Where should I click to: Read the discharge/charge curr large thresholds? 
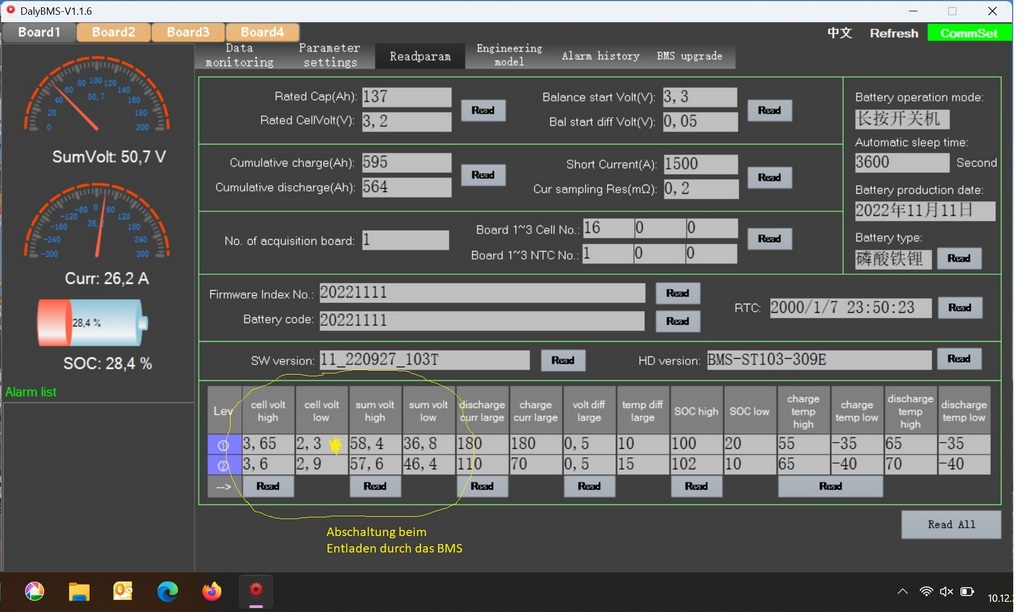pos(482,487)
